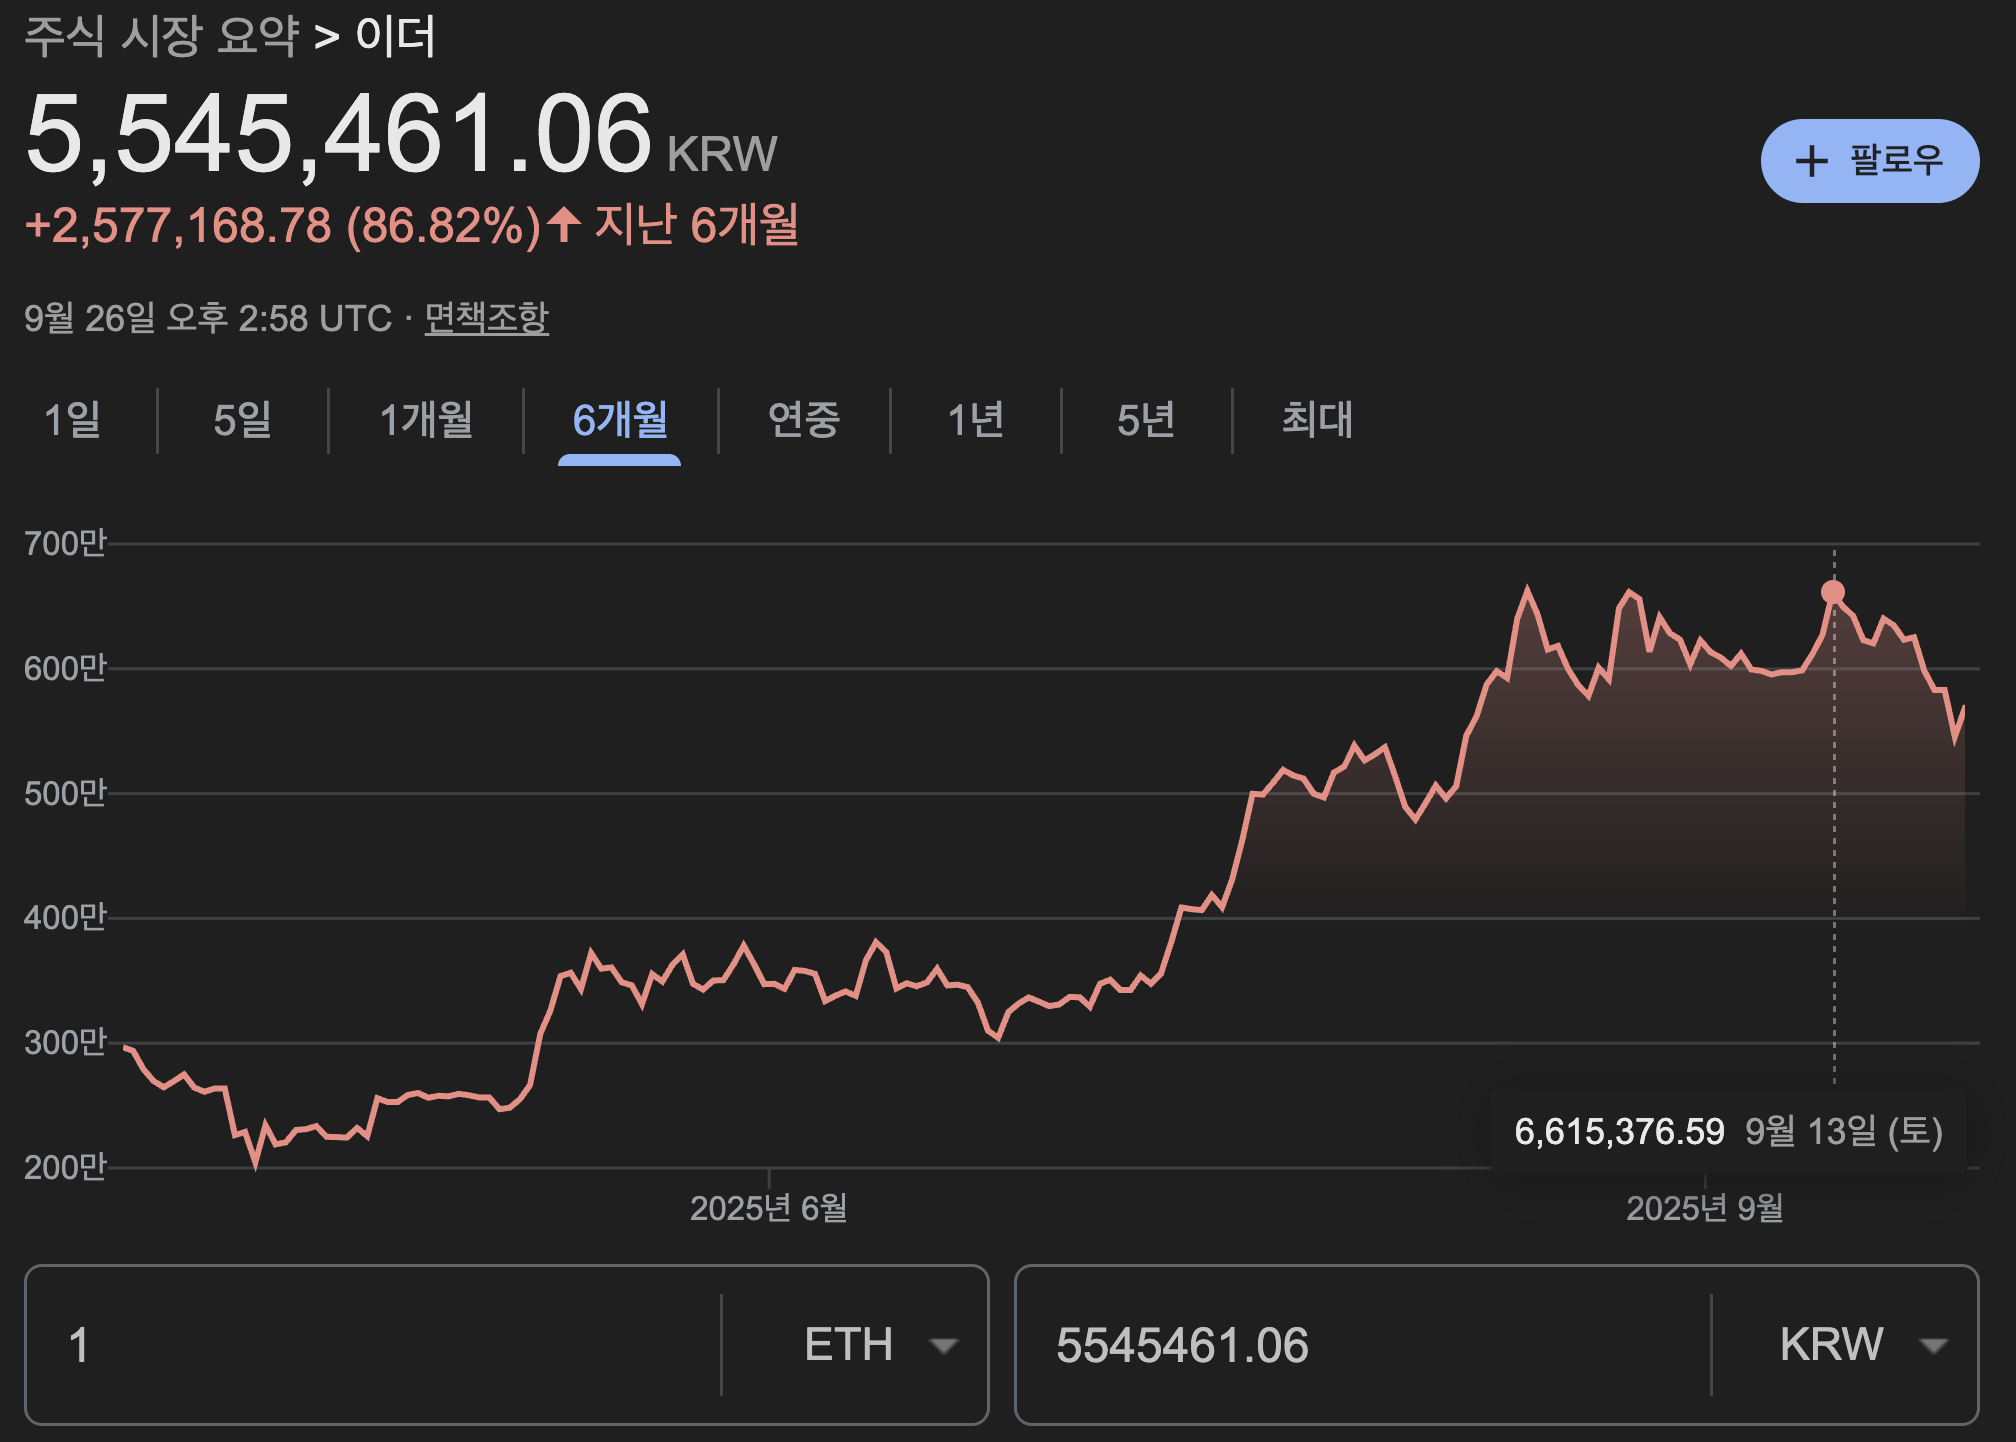This screenshot has height=1442, width=2016.
Task: Click the upward red arrow beside 86.82%
Action: (x=563, y=228)
